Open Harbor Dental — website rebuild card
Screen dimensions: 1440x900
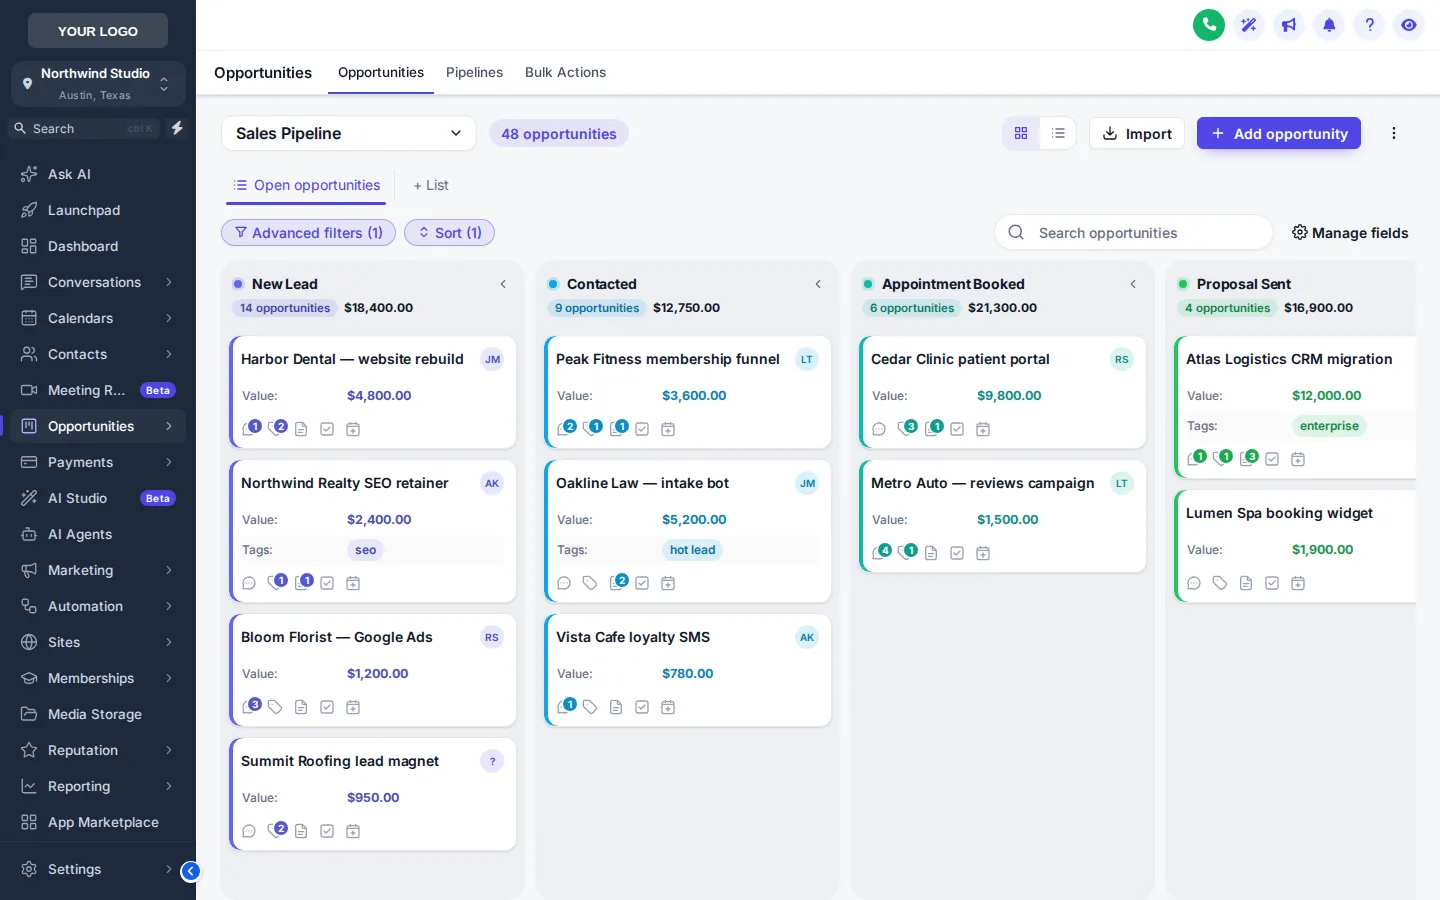[x=373, y=392]
